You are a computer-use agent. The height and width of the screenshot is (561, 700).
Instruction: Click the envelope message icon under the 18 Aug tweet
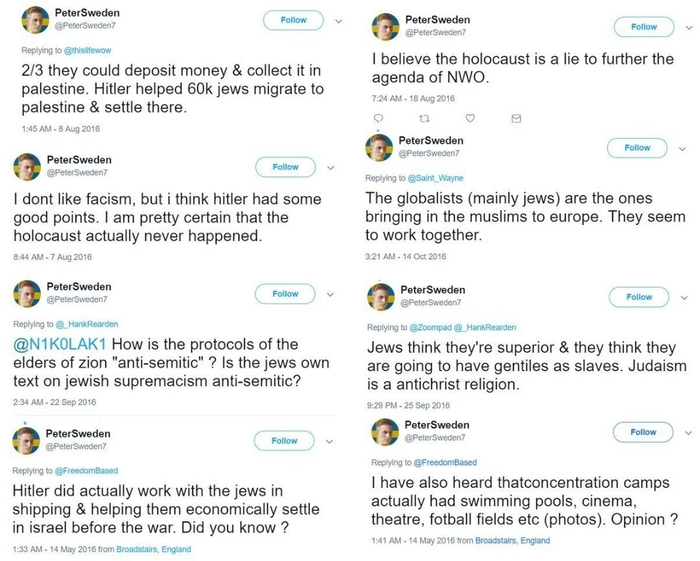(516, 118)
